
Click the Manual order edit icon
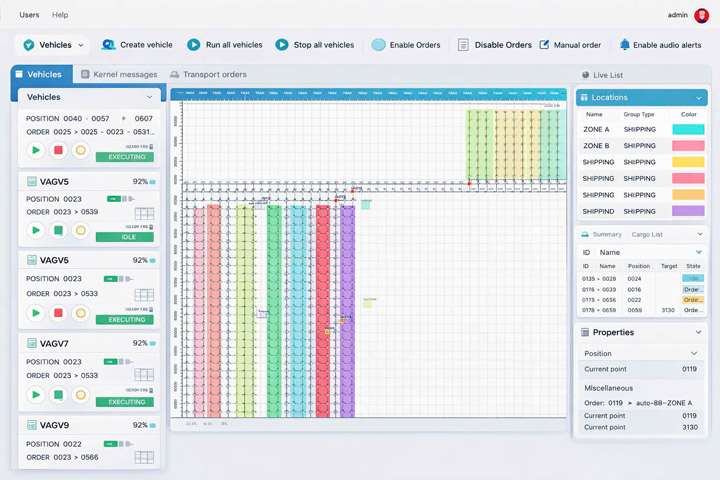(545, 45)
